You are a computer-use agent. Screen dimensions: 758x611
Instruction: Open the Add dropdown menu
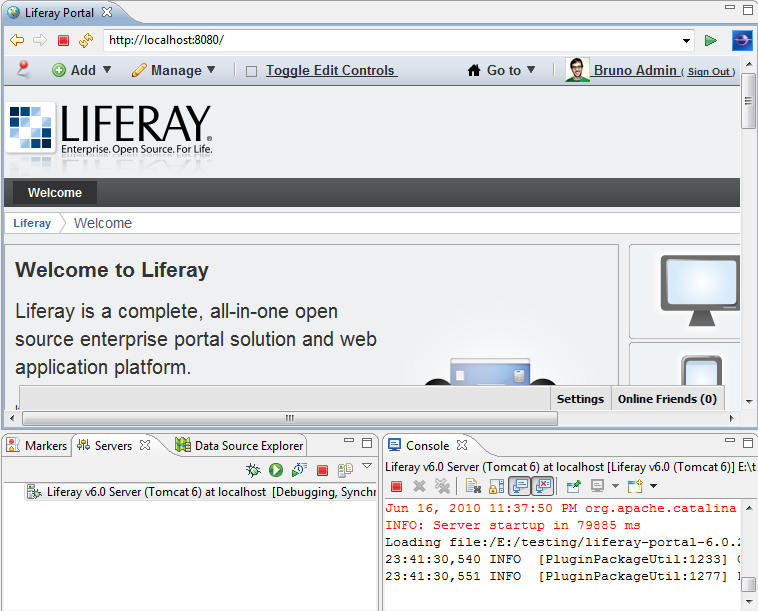tap(82, 70)
